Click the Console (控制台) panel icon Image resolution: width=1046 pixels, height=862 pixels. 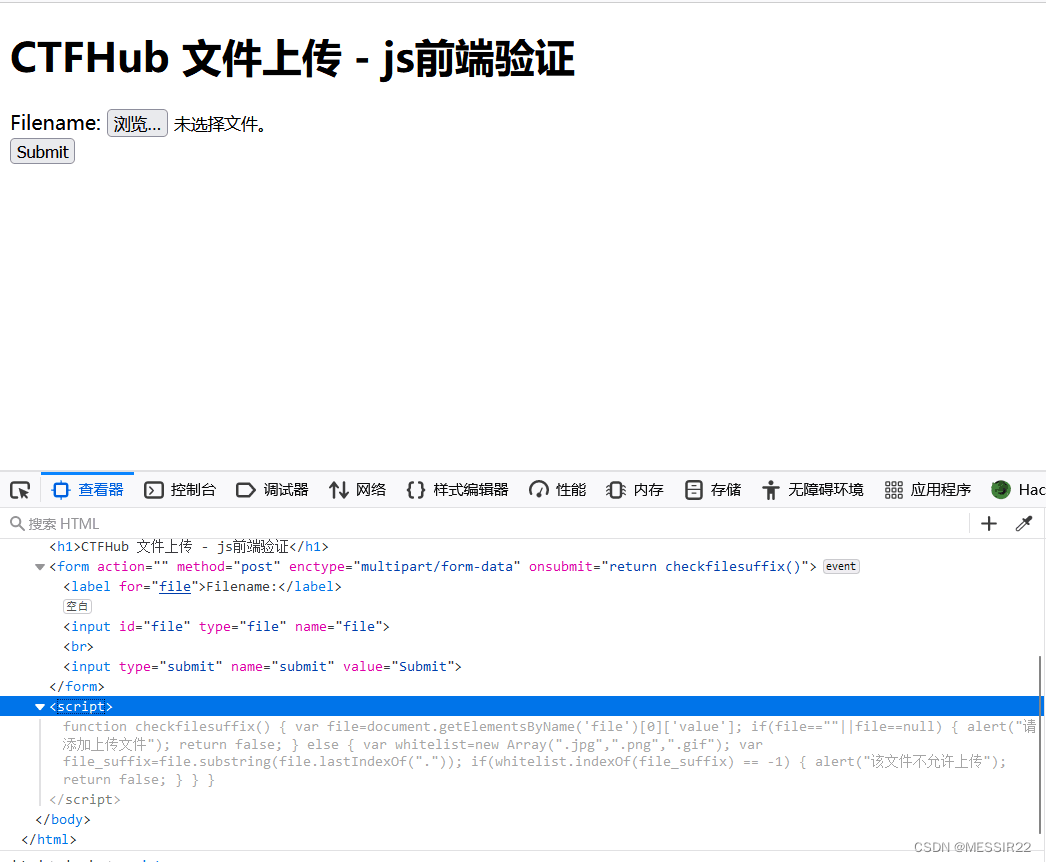tap(154, 490)
